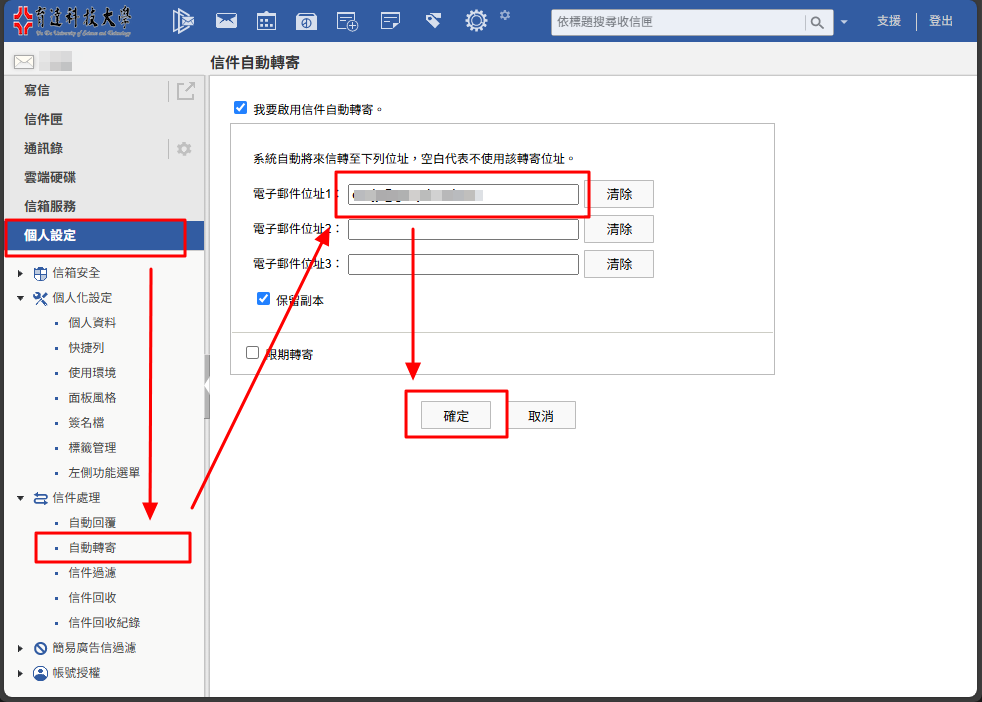This screenshot has height=702, width=982.
Task: Uncheck 我要啟用信件自動轉寄 checkbox
Action: [240, 108]
